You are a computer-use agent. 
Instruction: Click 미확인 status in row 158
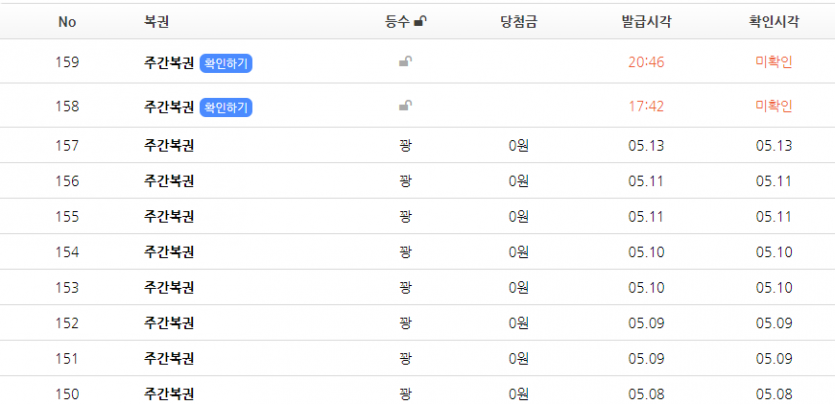pyautogui.click(x=774, y=106)
